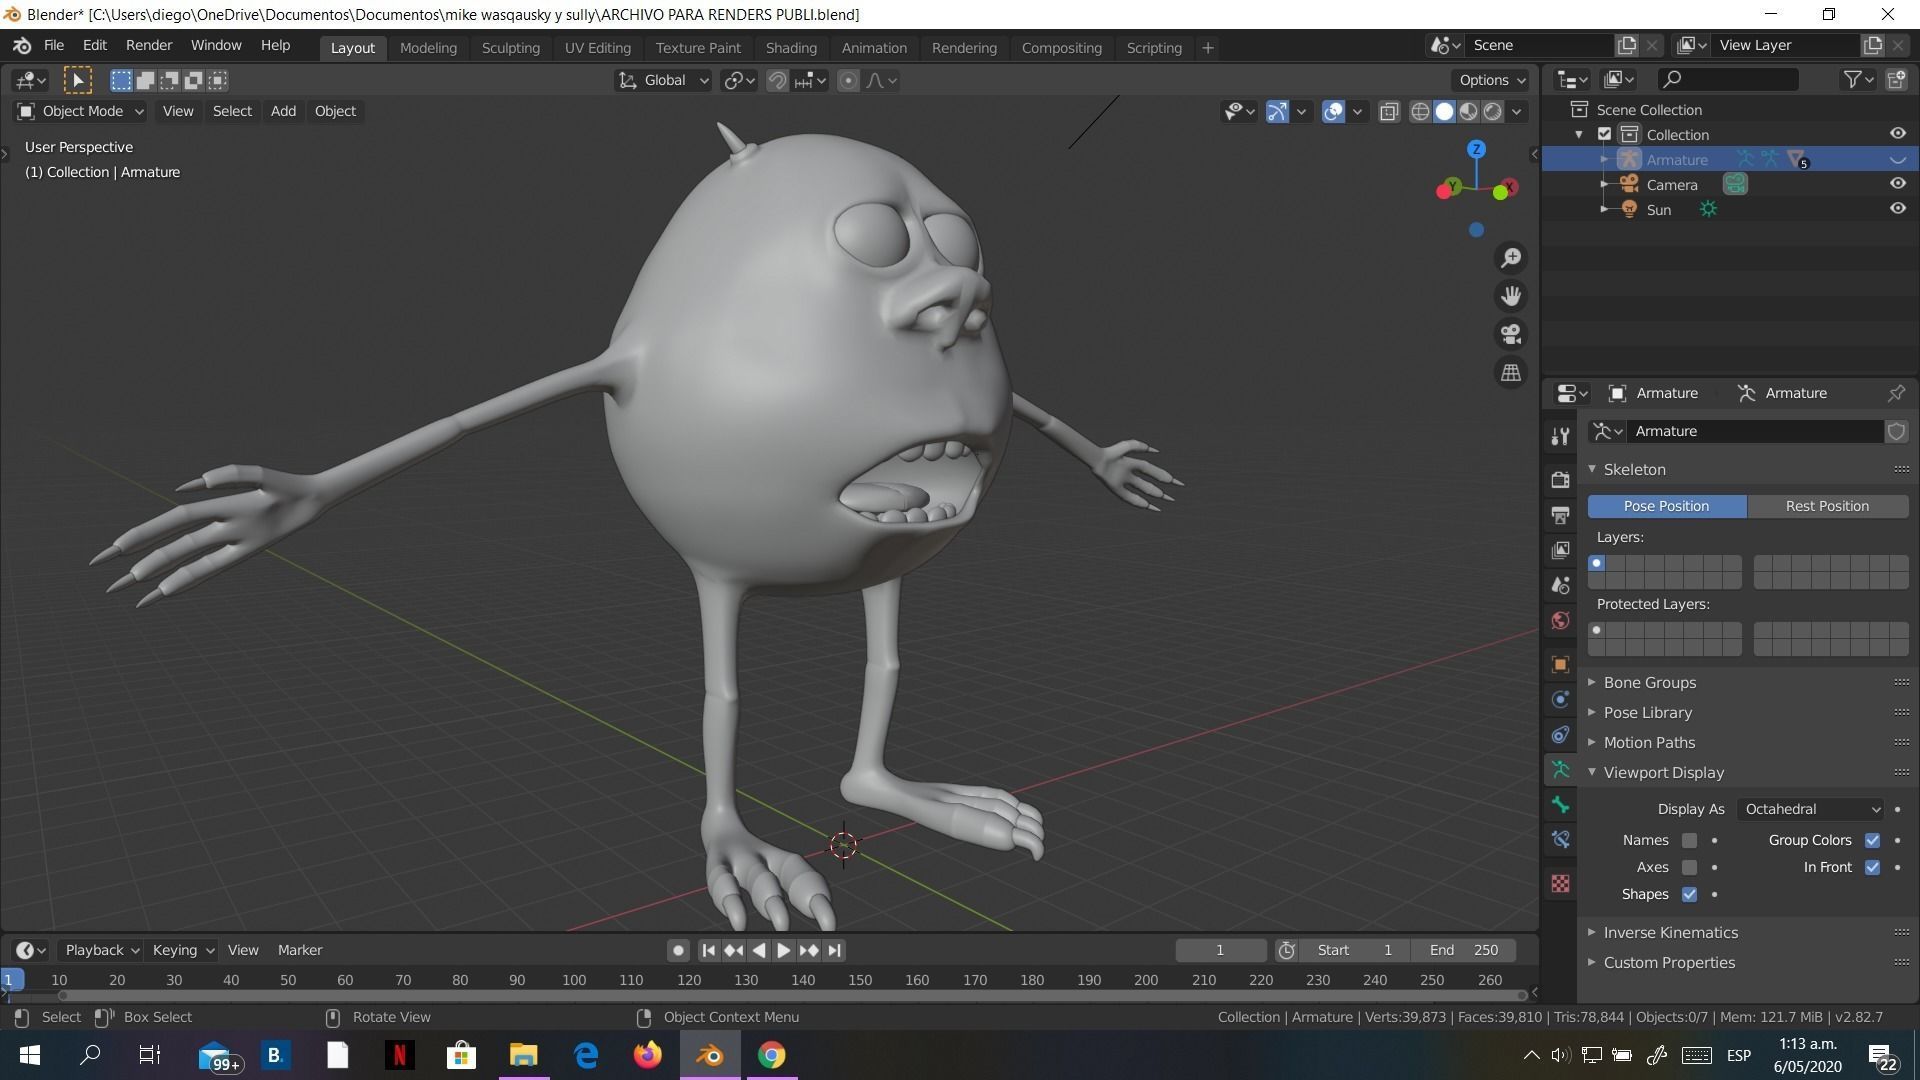Viewport: 1920px width, 1080px height.
Task: Select rendered viewport shading
Action: point(1492,111)
